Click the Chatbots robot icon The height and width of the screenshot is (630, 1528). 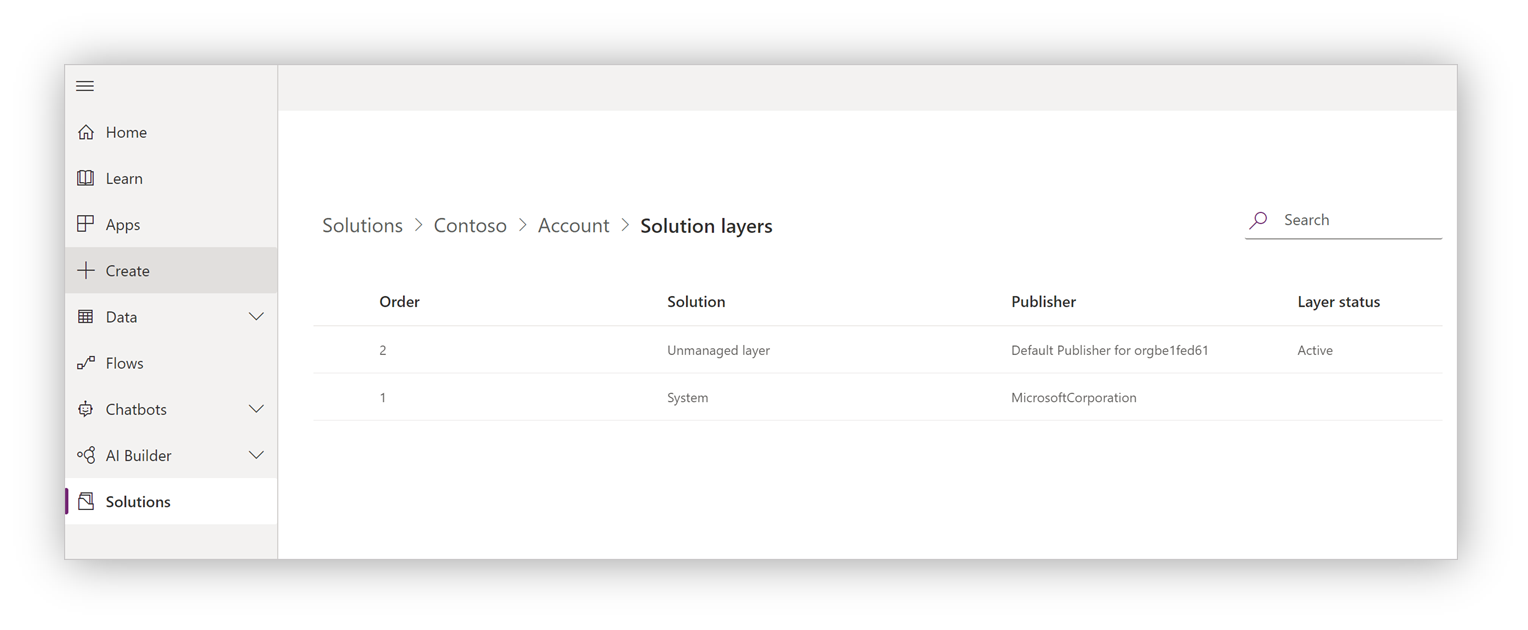click(x=86, y=409)
